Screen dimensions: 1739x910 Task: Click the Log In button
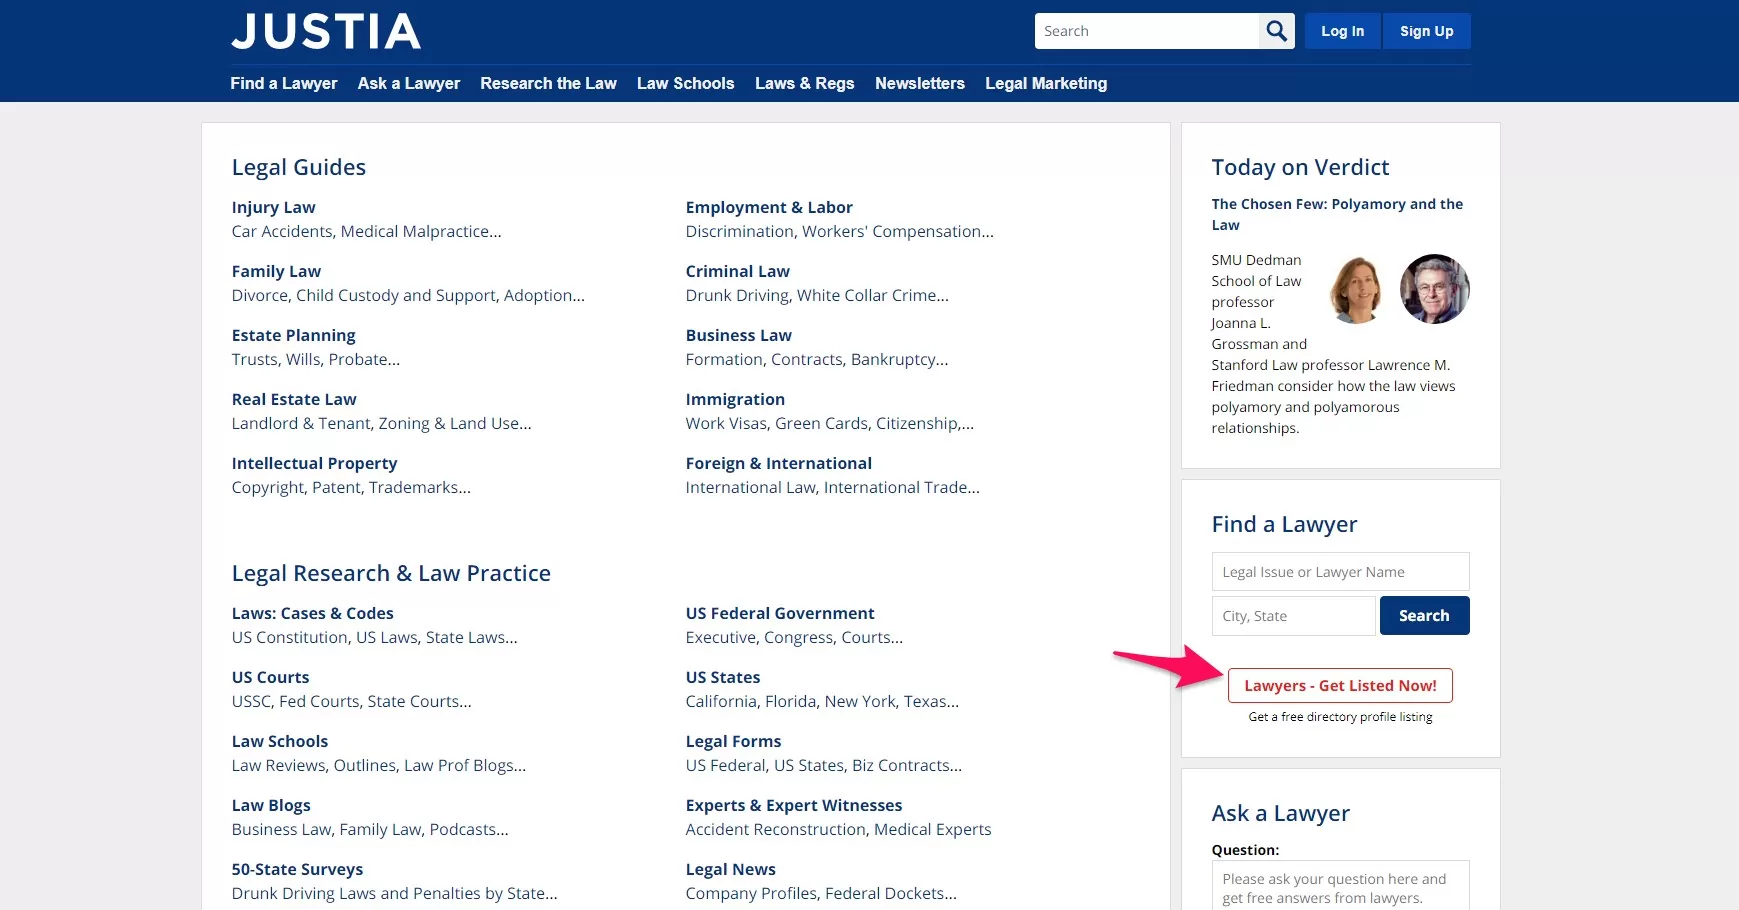[1342, 31]
